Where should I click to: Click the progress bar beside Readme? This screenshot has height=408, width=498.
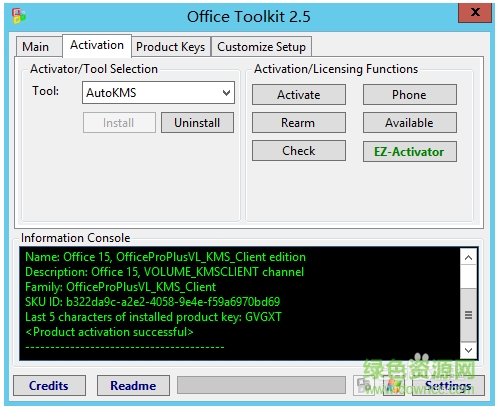[x=261, y=385]
